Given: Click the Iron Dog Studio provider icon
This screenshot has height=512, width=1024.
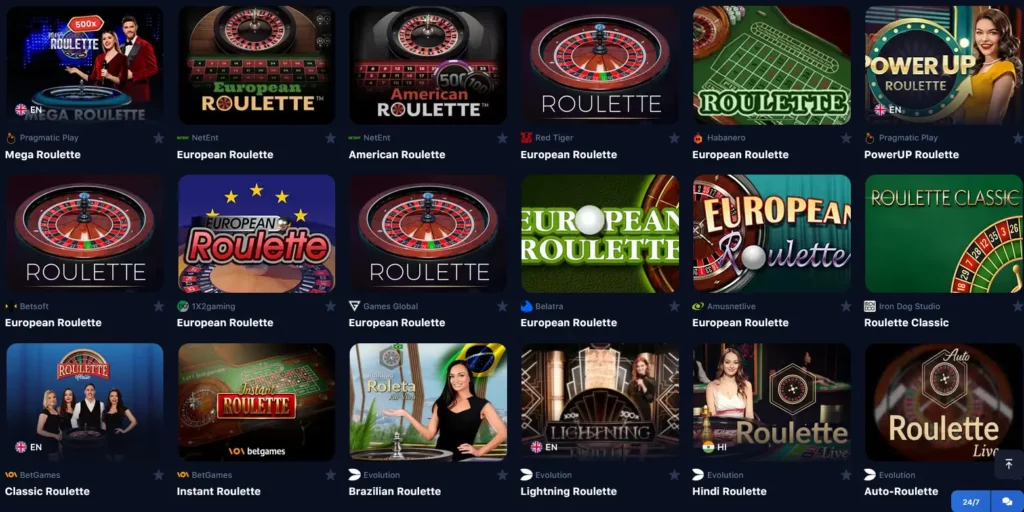Looking at the screenshot, I should 870,306.
